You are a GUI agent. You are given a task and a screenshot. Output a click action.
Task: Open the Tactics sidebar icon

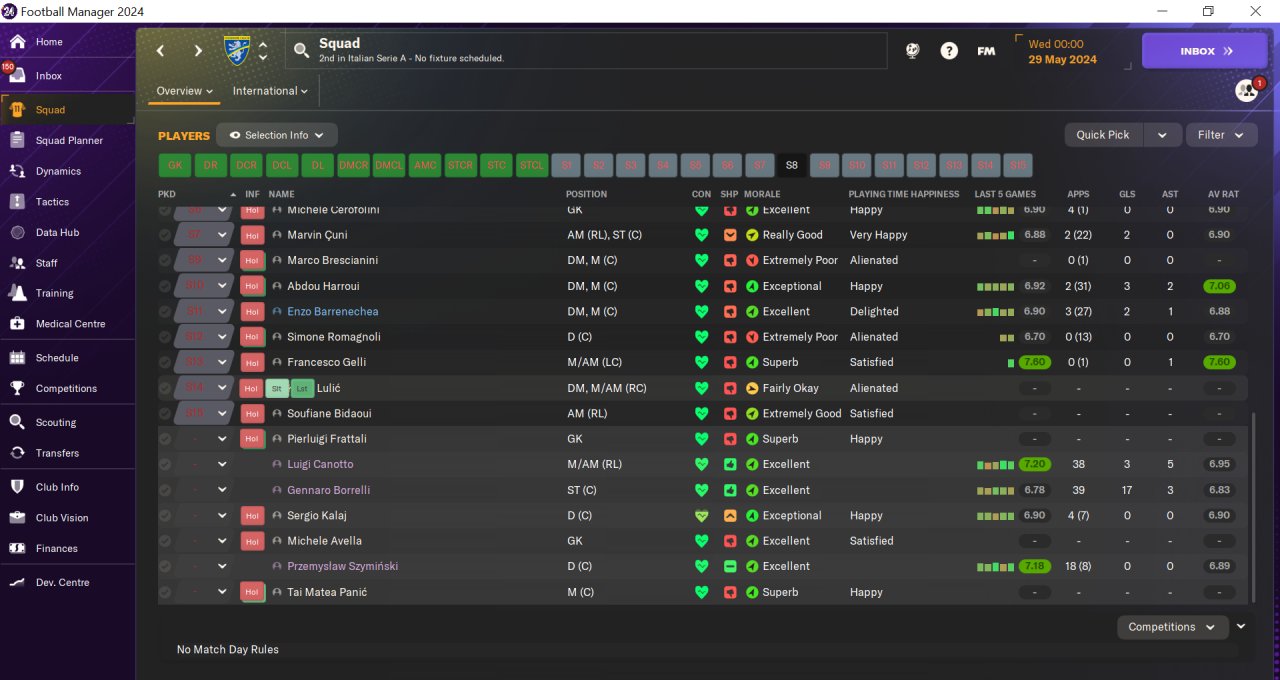[x=17, y=202]
